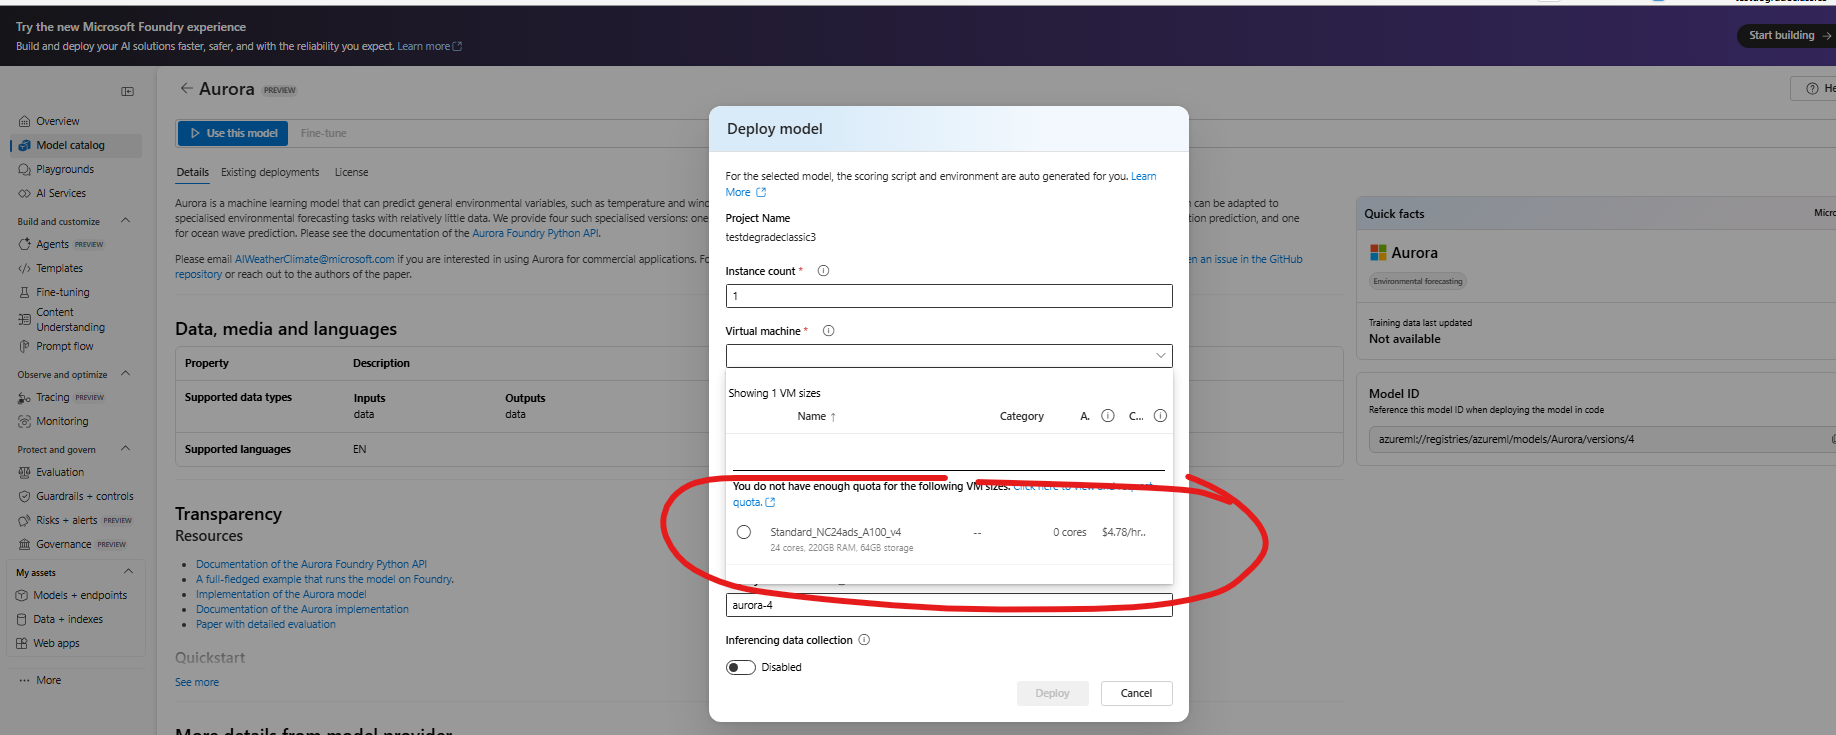Open Paper with detailed evaluation link

point(266,624)
